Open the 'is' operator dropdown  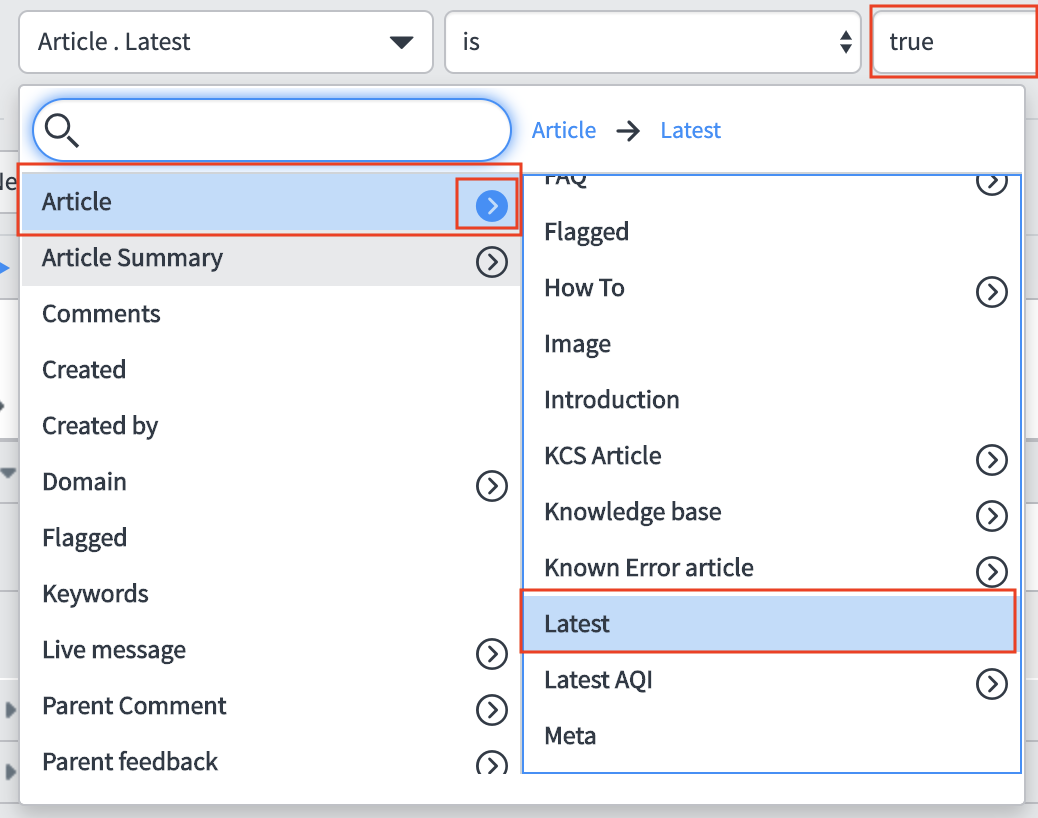coord(652,42)
